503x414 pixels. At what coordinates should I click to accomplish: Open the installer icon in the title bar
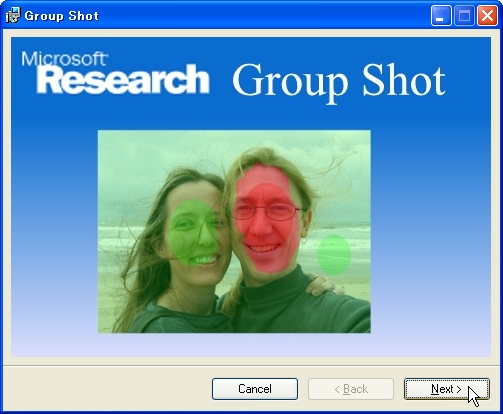tap(13, 15)
